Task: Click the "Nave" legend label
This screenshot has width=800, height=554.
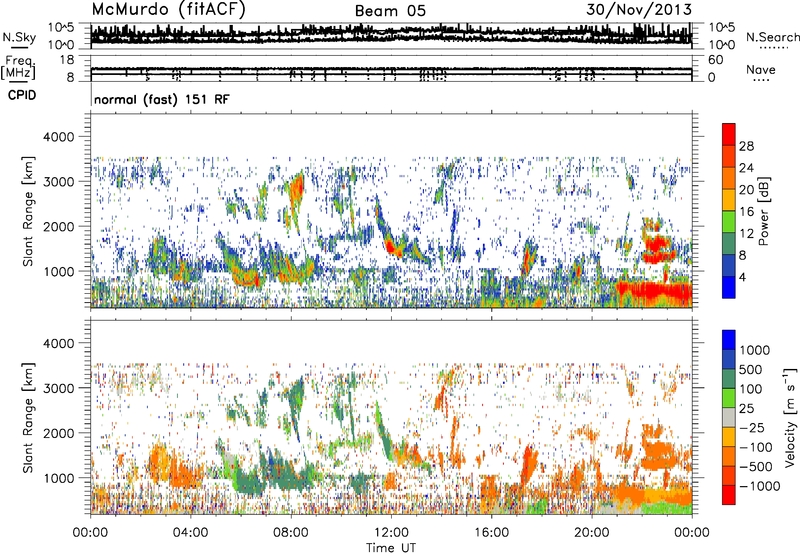Action: [761, 69]
